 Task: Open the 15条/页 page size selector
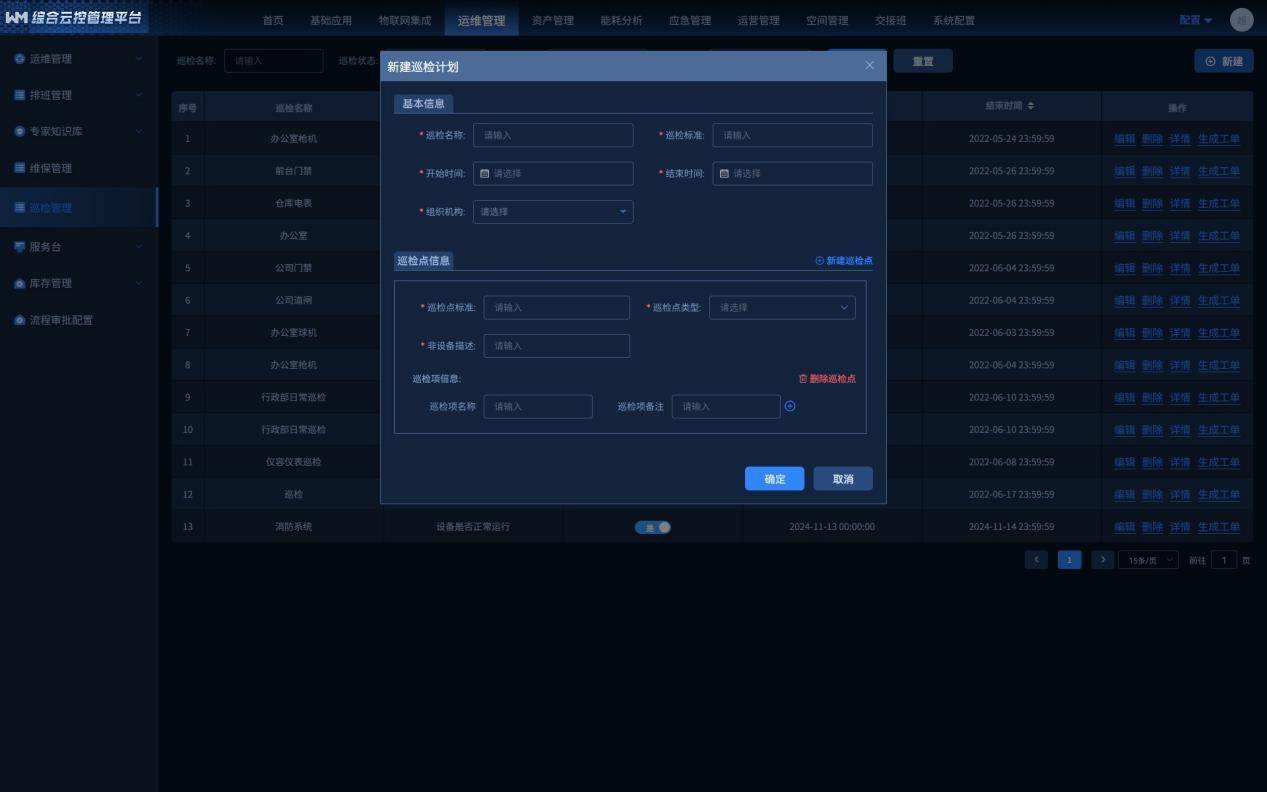[1147, 560]
